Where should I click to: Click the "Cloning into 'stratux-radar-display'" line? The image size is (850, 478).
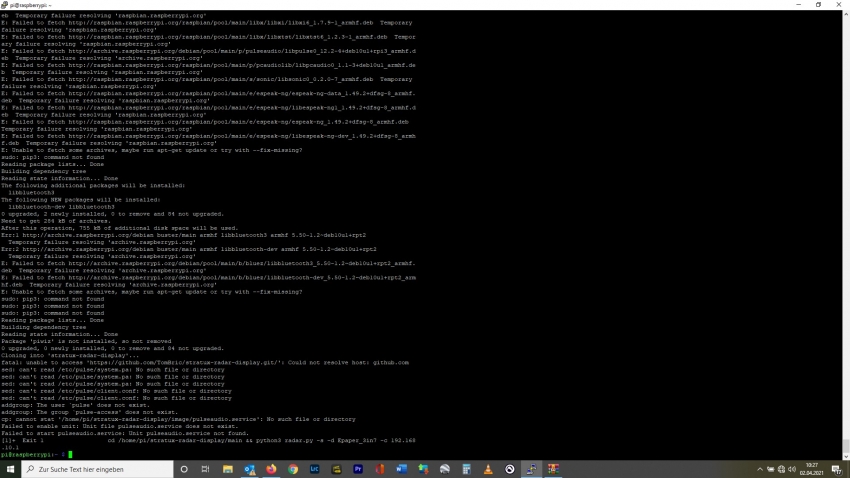point(70,356)
